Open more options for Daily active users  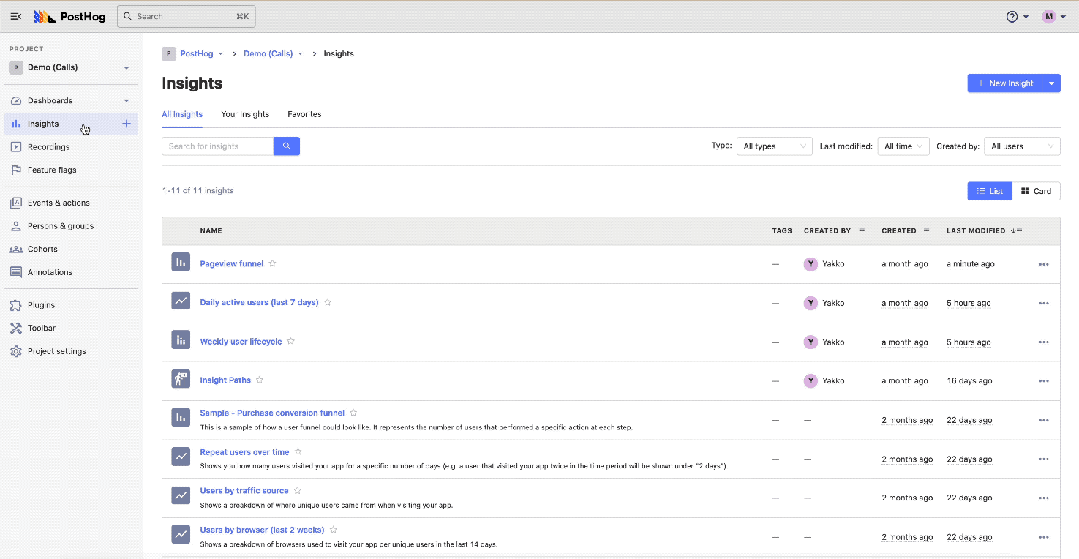(x=1043, y=303)
